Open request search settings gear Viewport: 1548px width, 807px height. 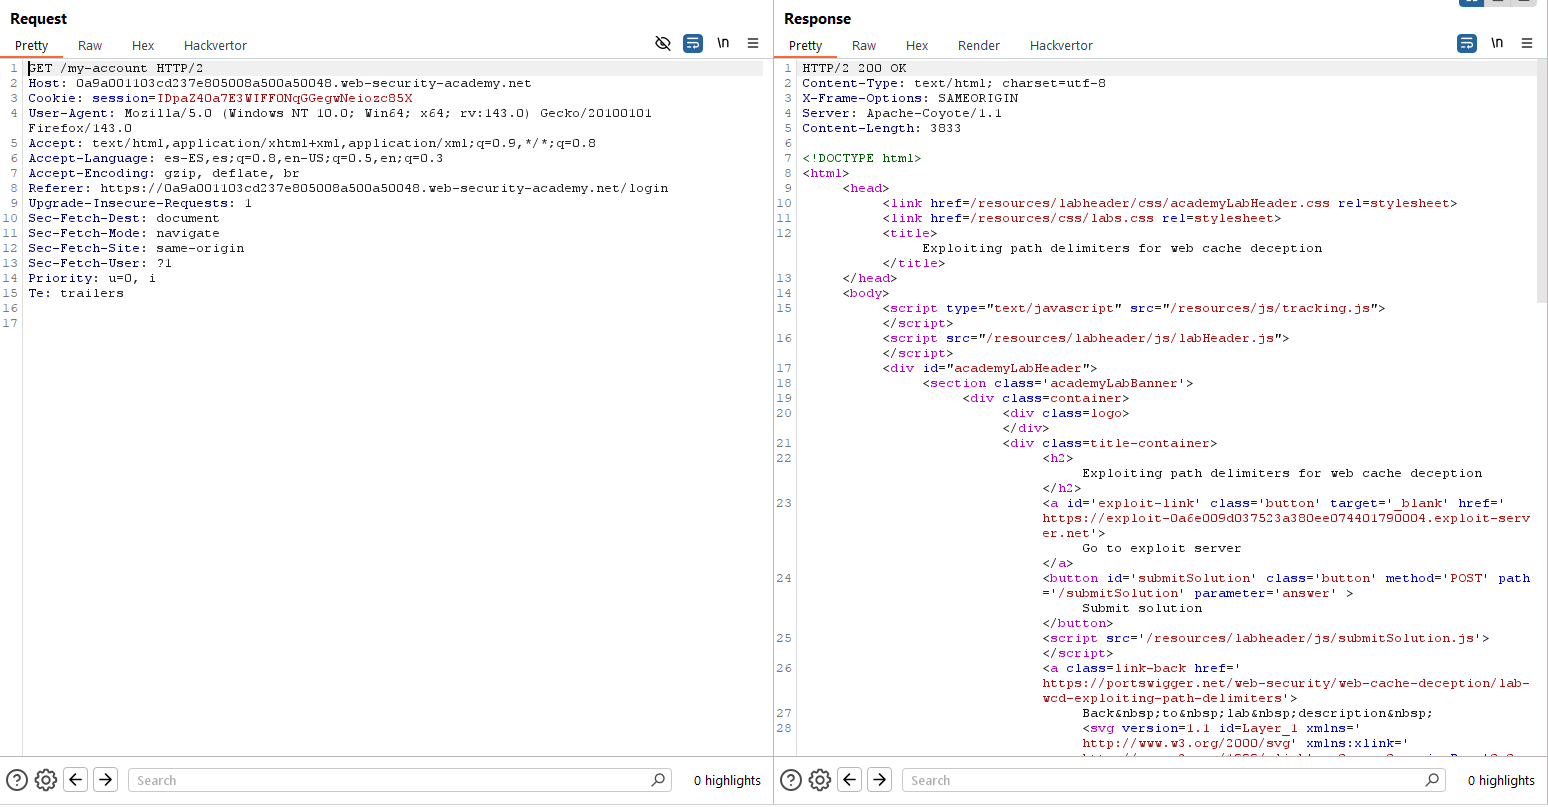pyautogui.click(x=46, y=780)
